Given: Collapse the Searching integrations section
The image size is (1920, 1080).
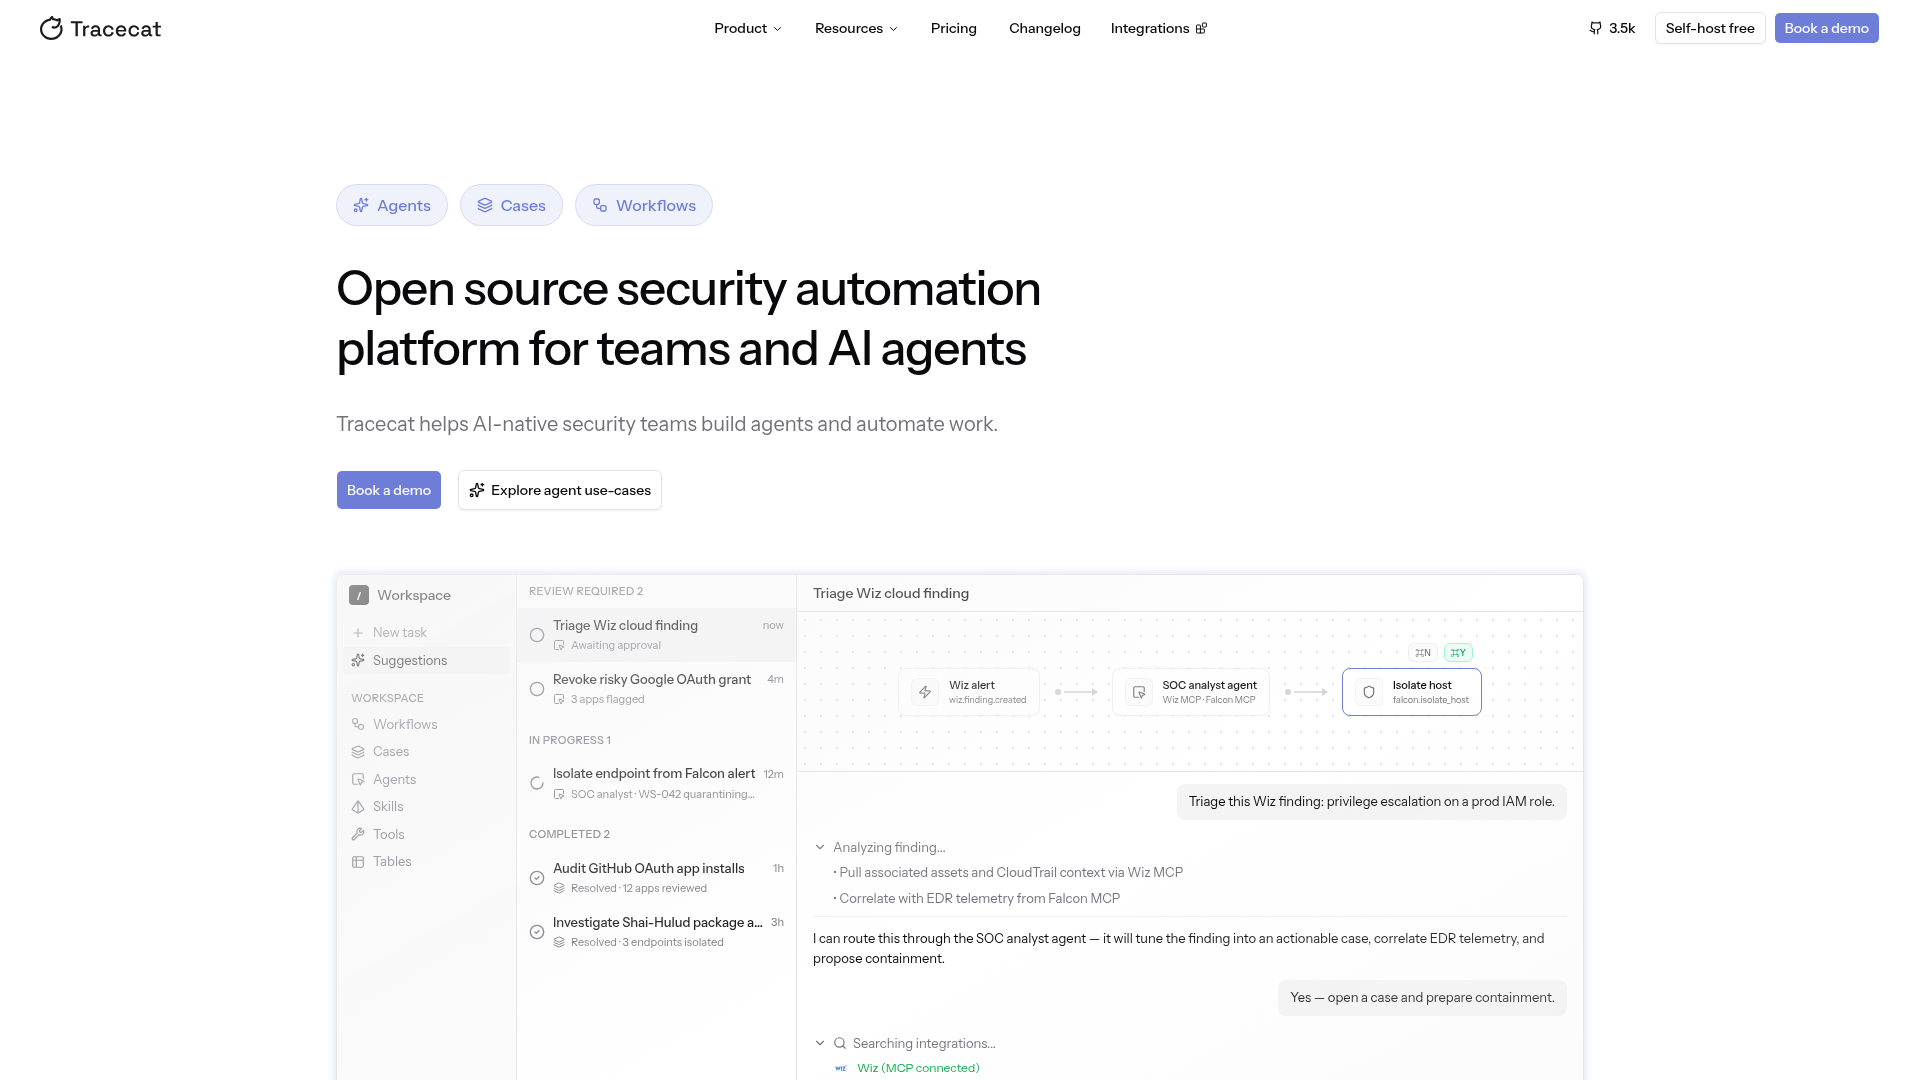Looking at the screenshot, I should tap(820, 1043).
